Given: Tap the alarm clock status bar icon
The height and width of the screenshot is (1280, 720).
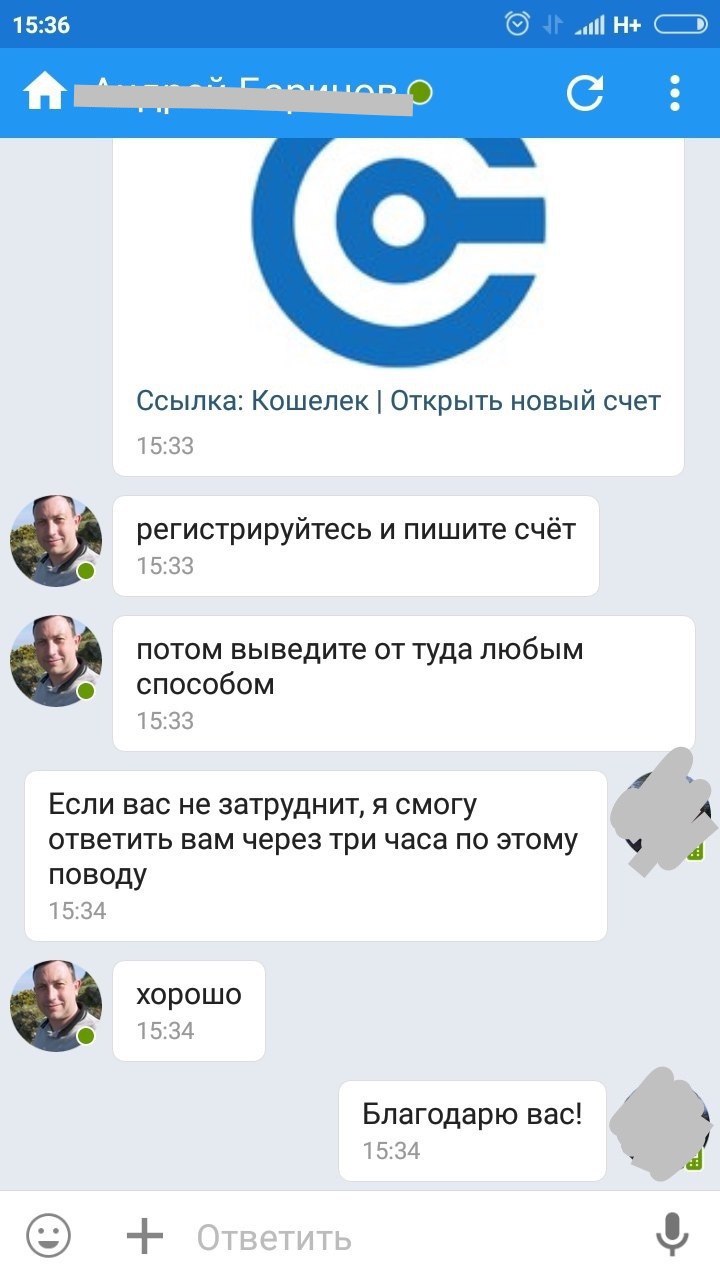Looking at the screenshot, I should (517, 24).
